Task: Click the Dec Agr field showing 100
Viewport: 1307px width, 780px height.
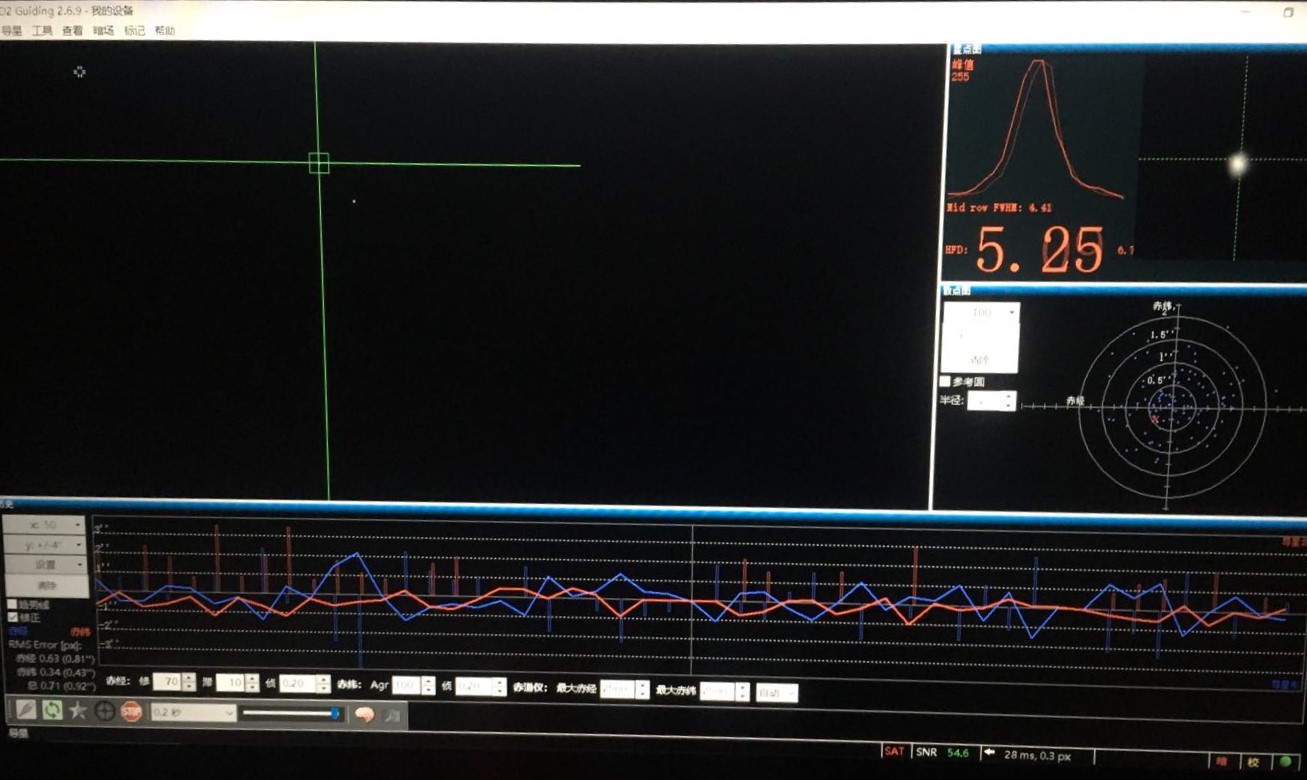Action: (406, 686)
